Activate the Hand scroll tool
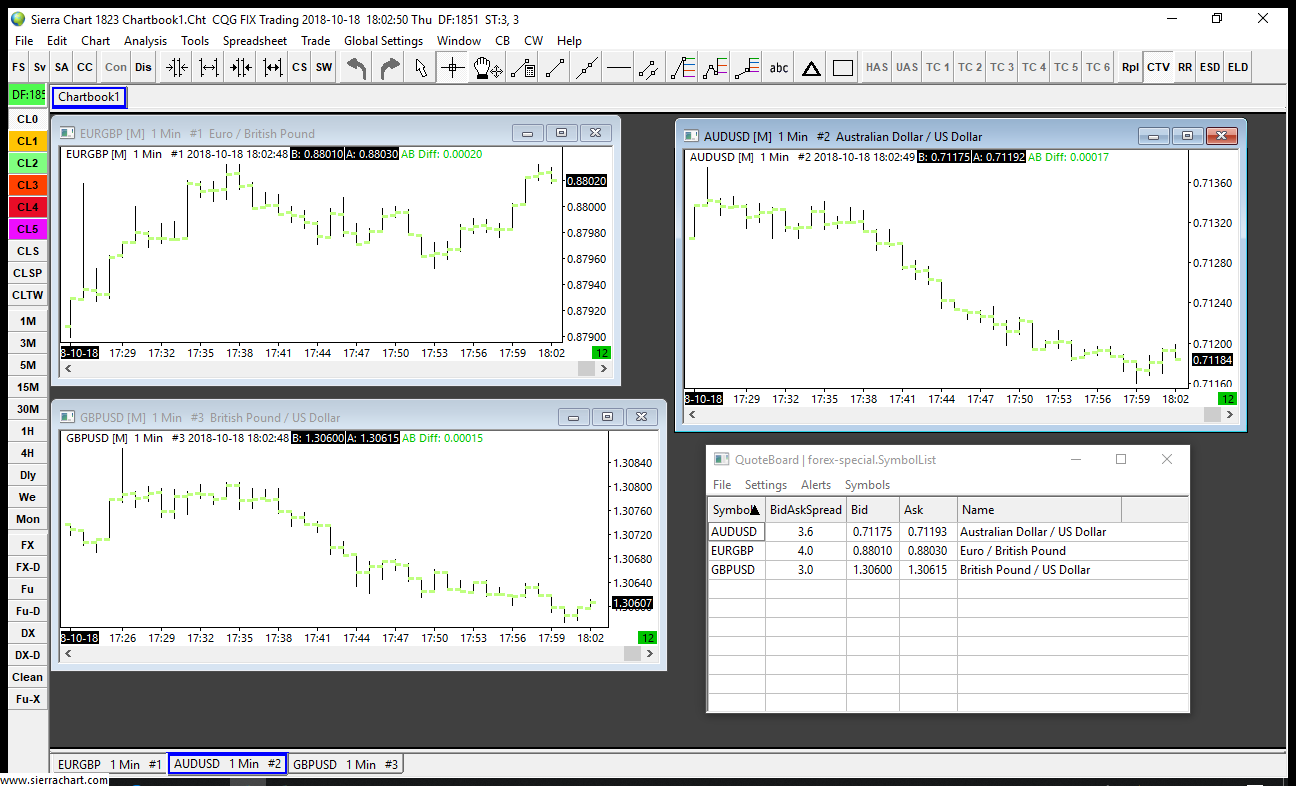Viewport: 1296px width, 786px height. click(x=487, y=68)
